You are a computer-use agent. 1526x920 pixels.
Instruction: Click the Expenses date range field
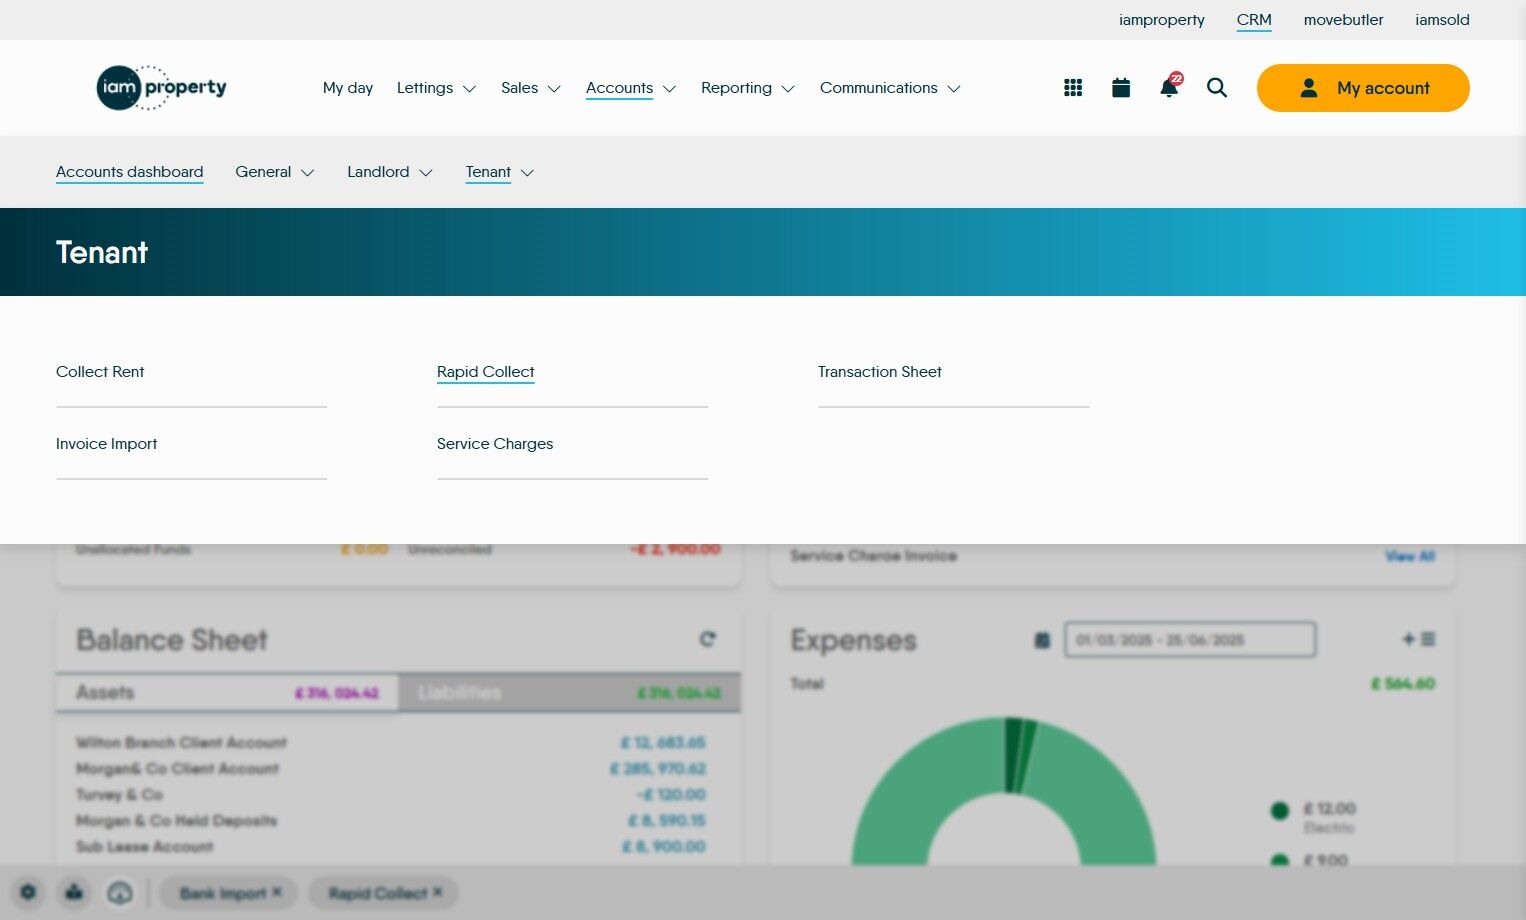pos(1190,640)
